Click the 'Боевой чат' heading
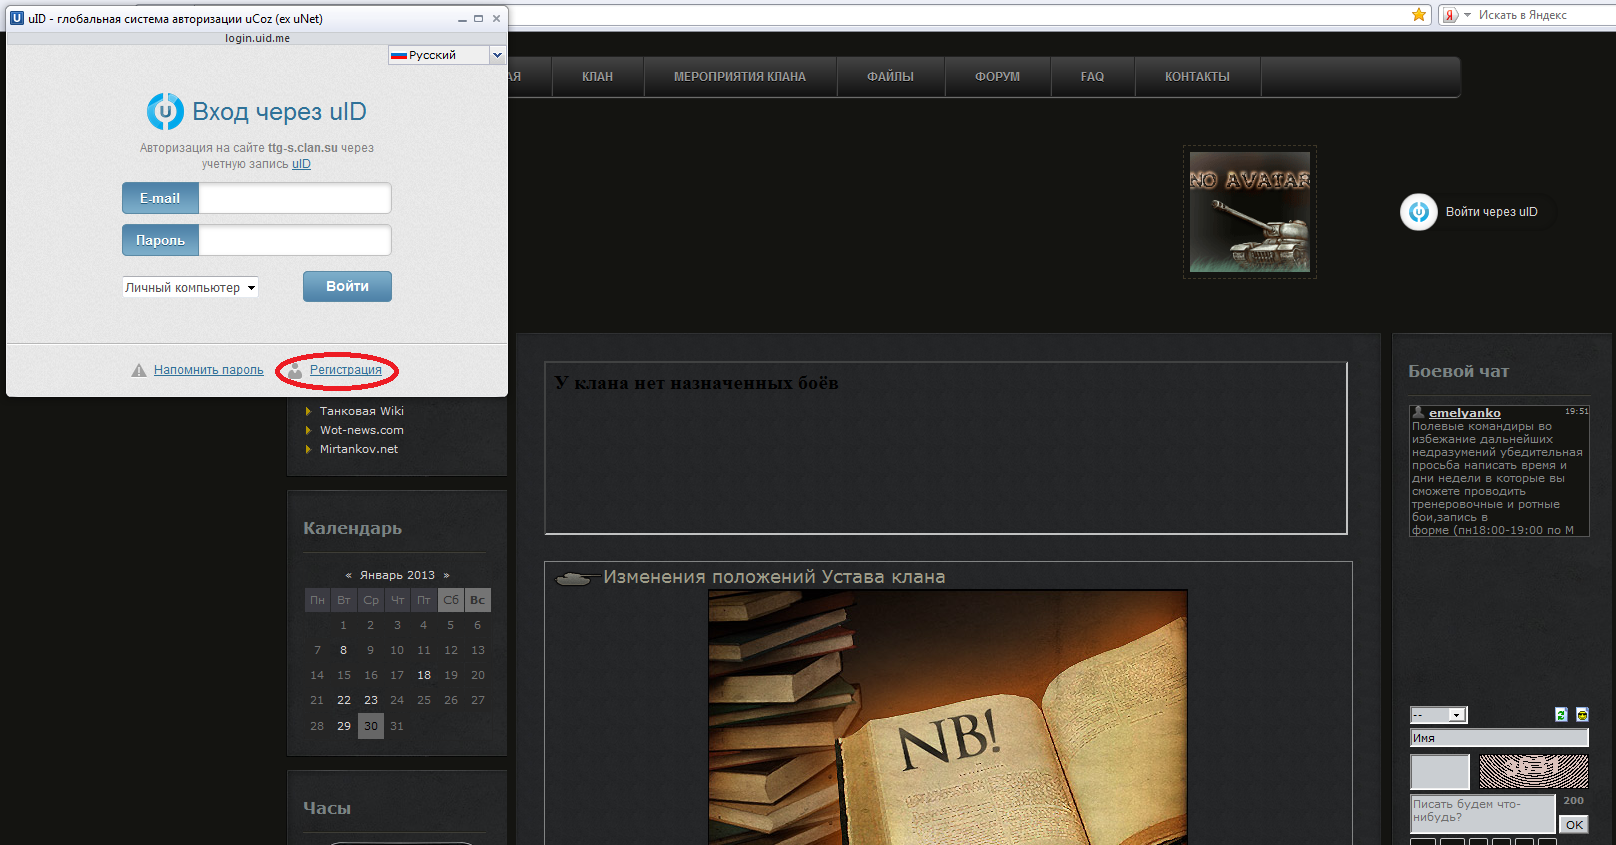Image resolution: width=1616 pixels, height=845 pixels. click(x=1458, y=371)
